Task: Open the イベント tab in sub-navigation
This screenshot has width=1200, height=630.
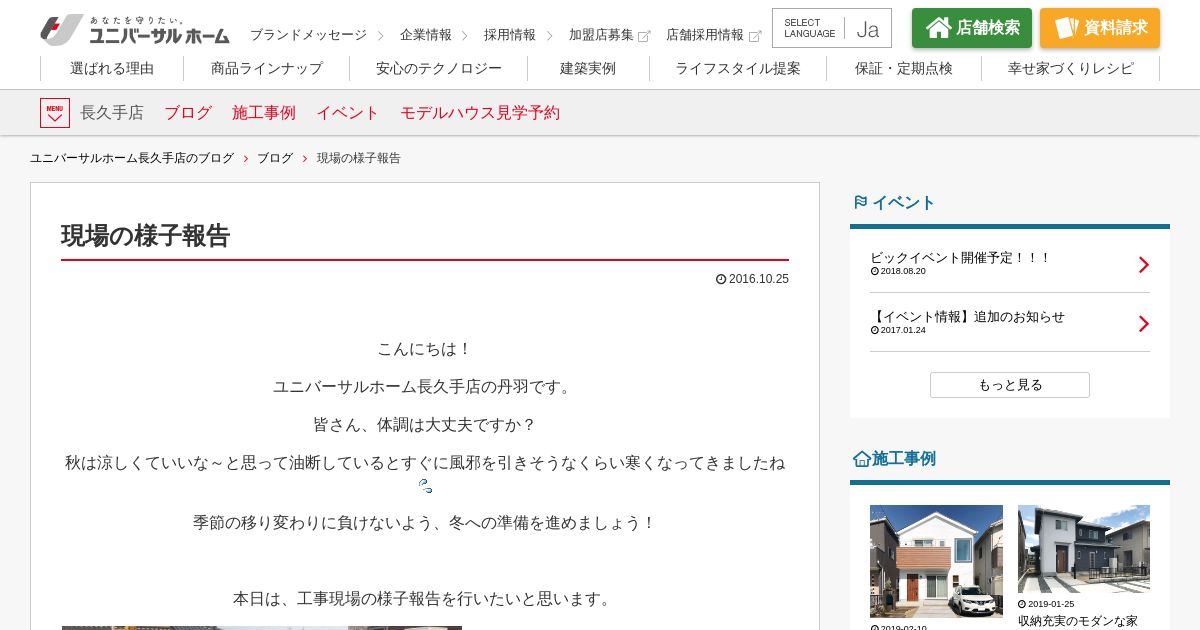Action: tap(348, 113)
